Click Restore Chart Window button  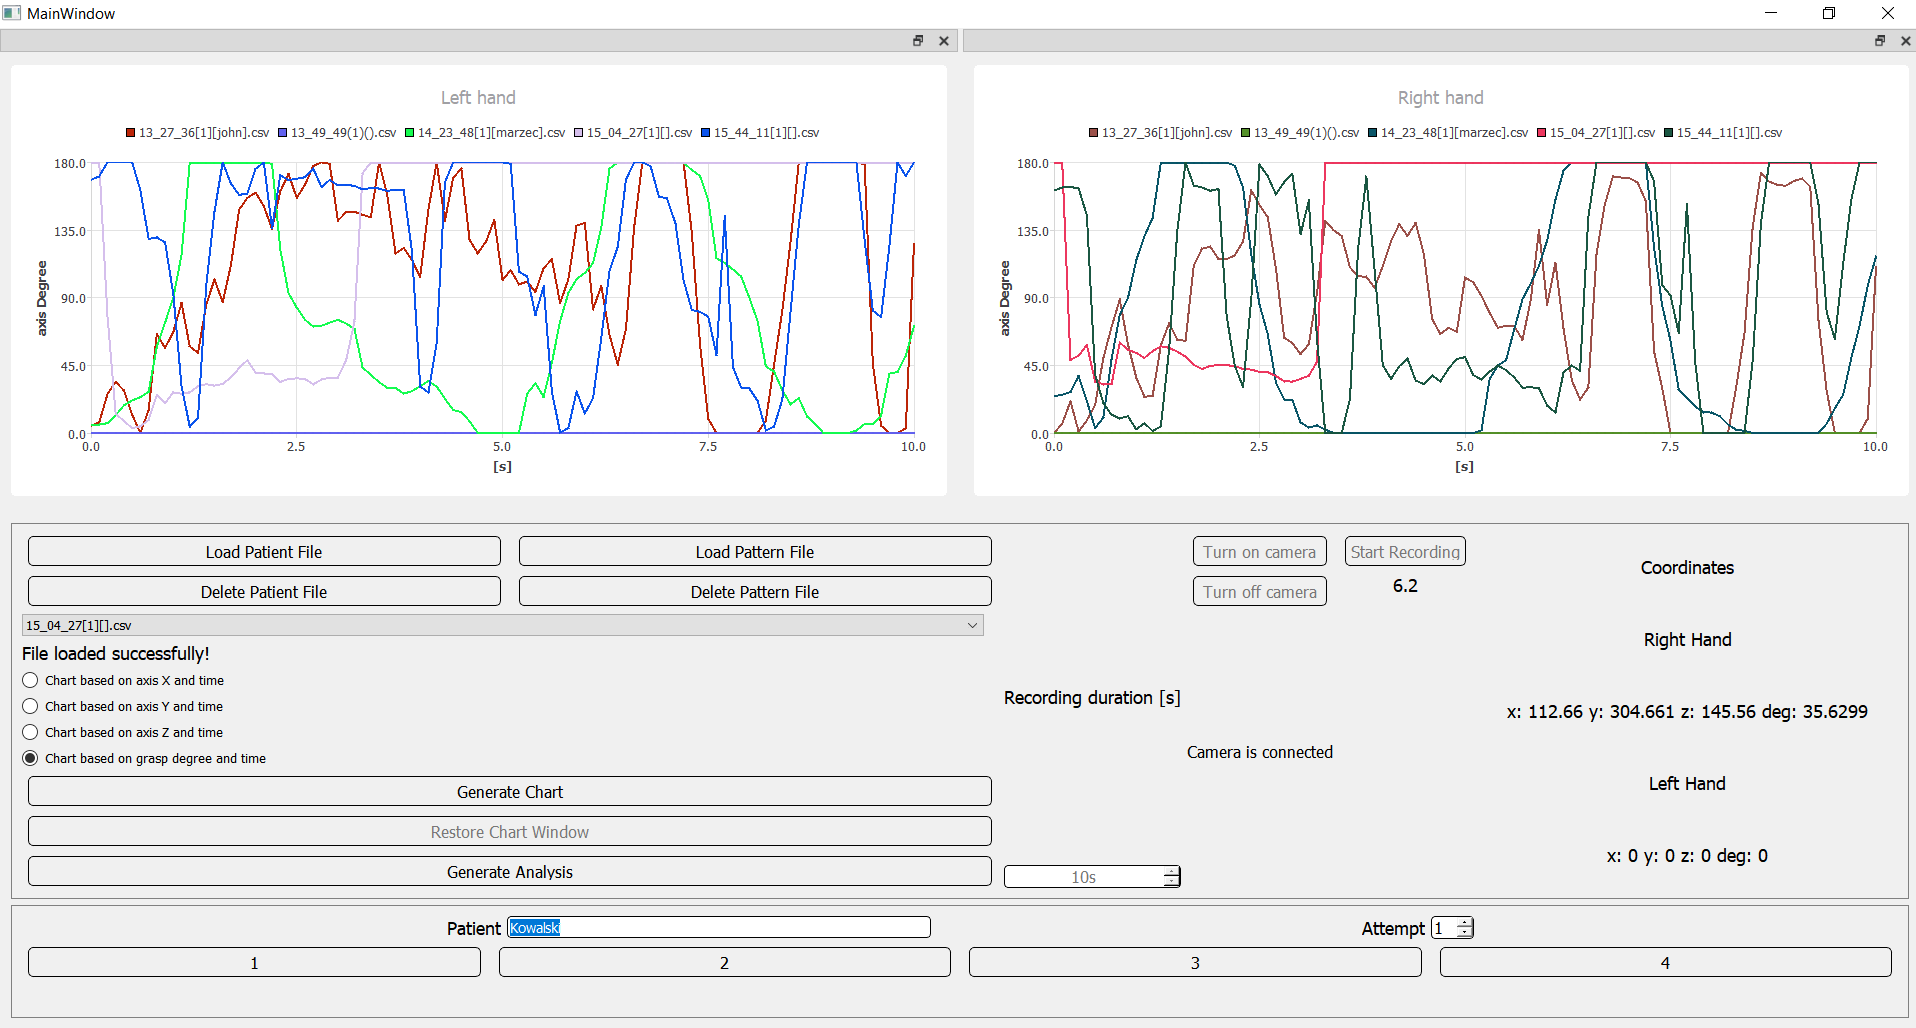(x=510, y=832)
